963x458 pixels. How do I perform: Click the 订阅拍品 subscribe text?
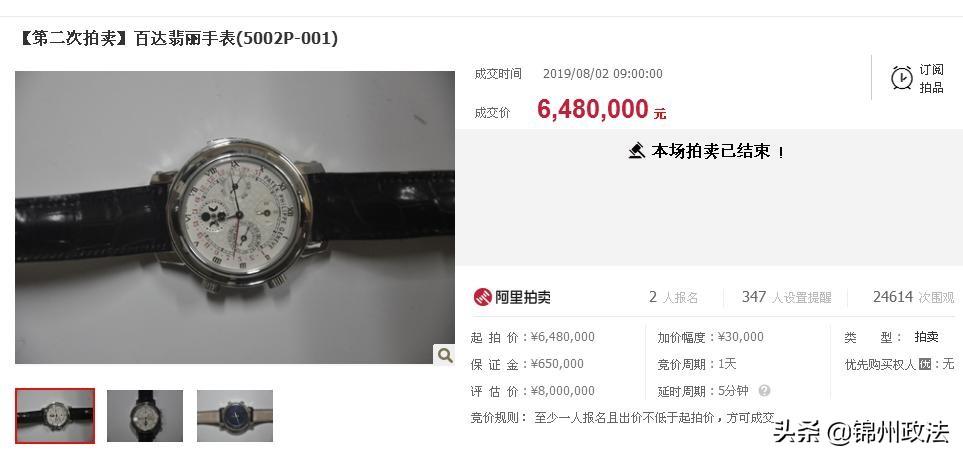point(931,79)
